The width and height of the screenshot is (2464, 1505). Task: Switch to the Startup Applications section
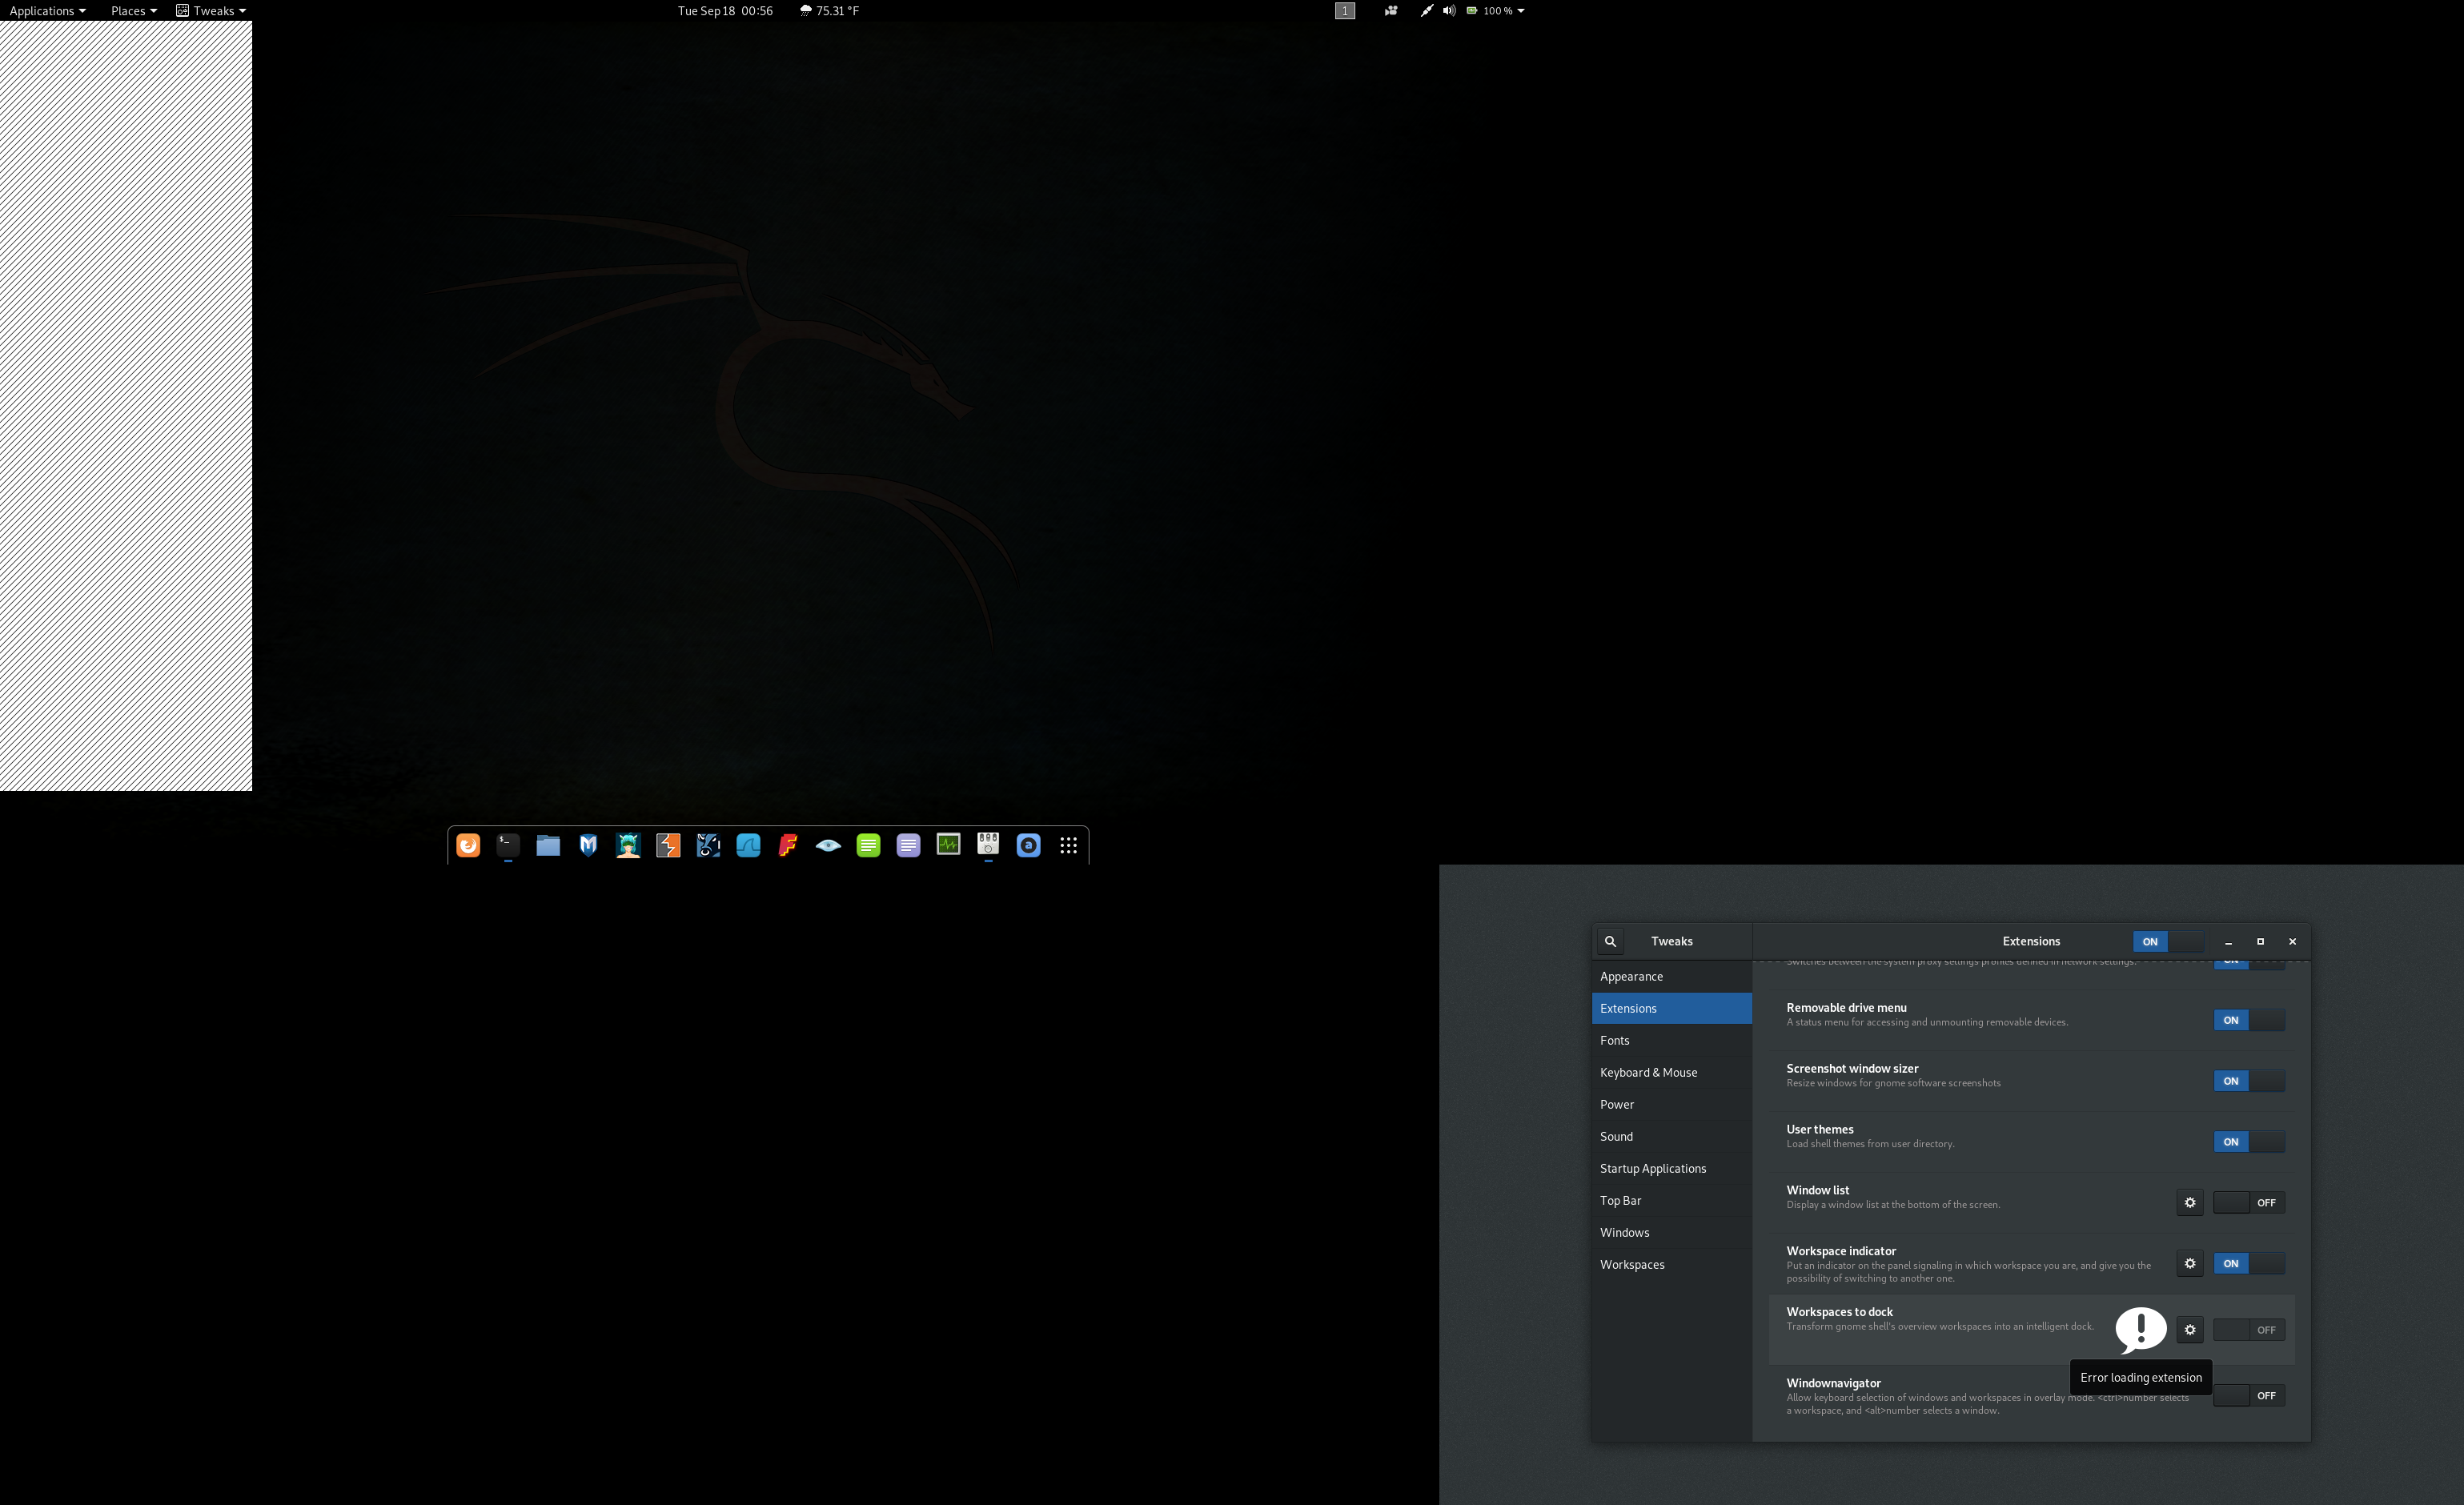click(1652, 1168)
